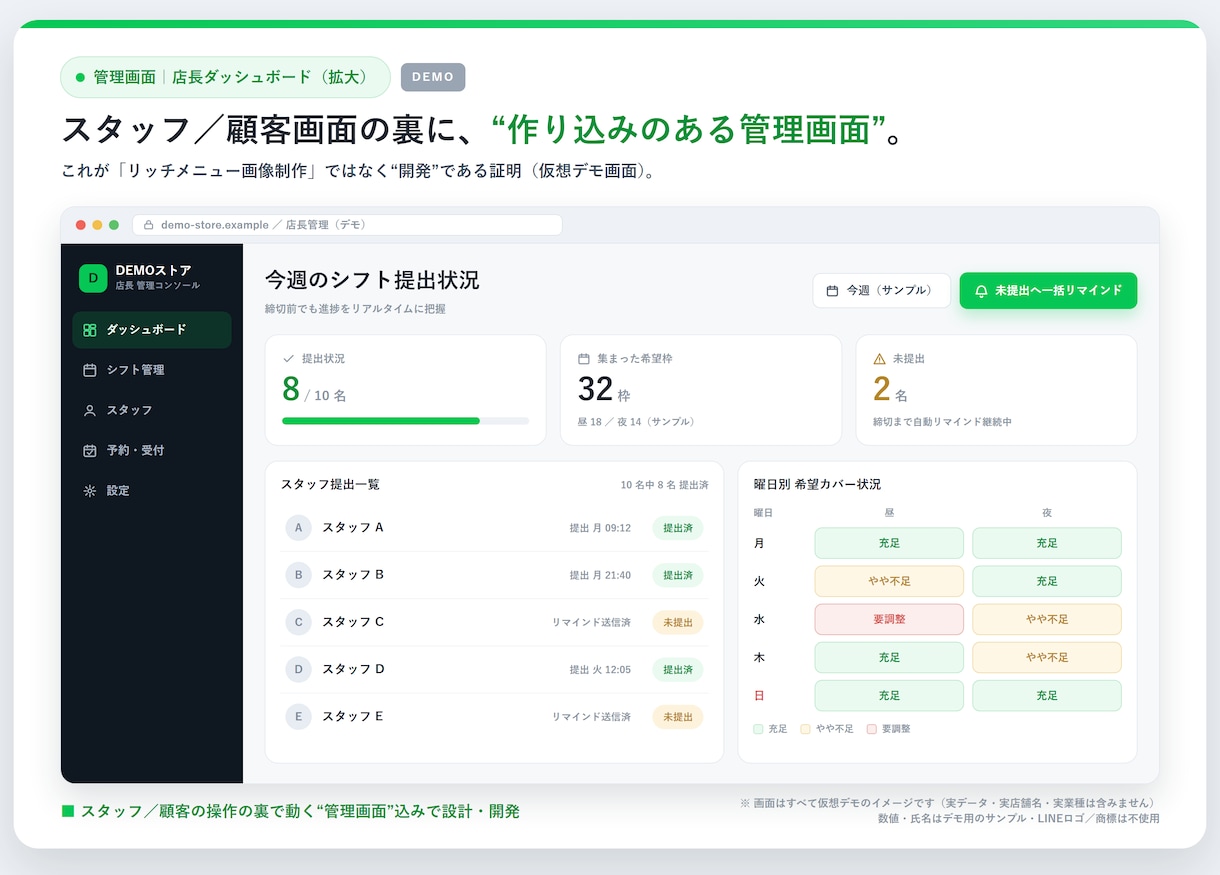This screenshot has height=875, width=1220.
Task: Open 予約・受付 in the sidebar
Action: 152,451
